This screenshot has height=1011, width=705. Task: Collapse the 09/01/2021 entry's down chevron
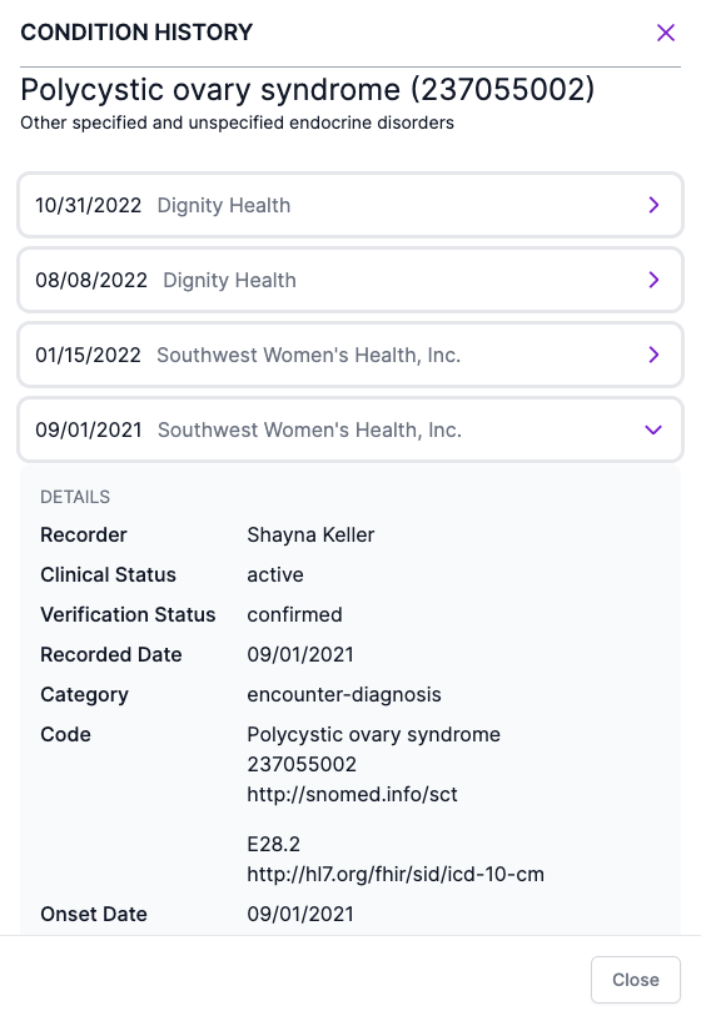(x=654, y=430)
